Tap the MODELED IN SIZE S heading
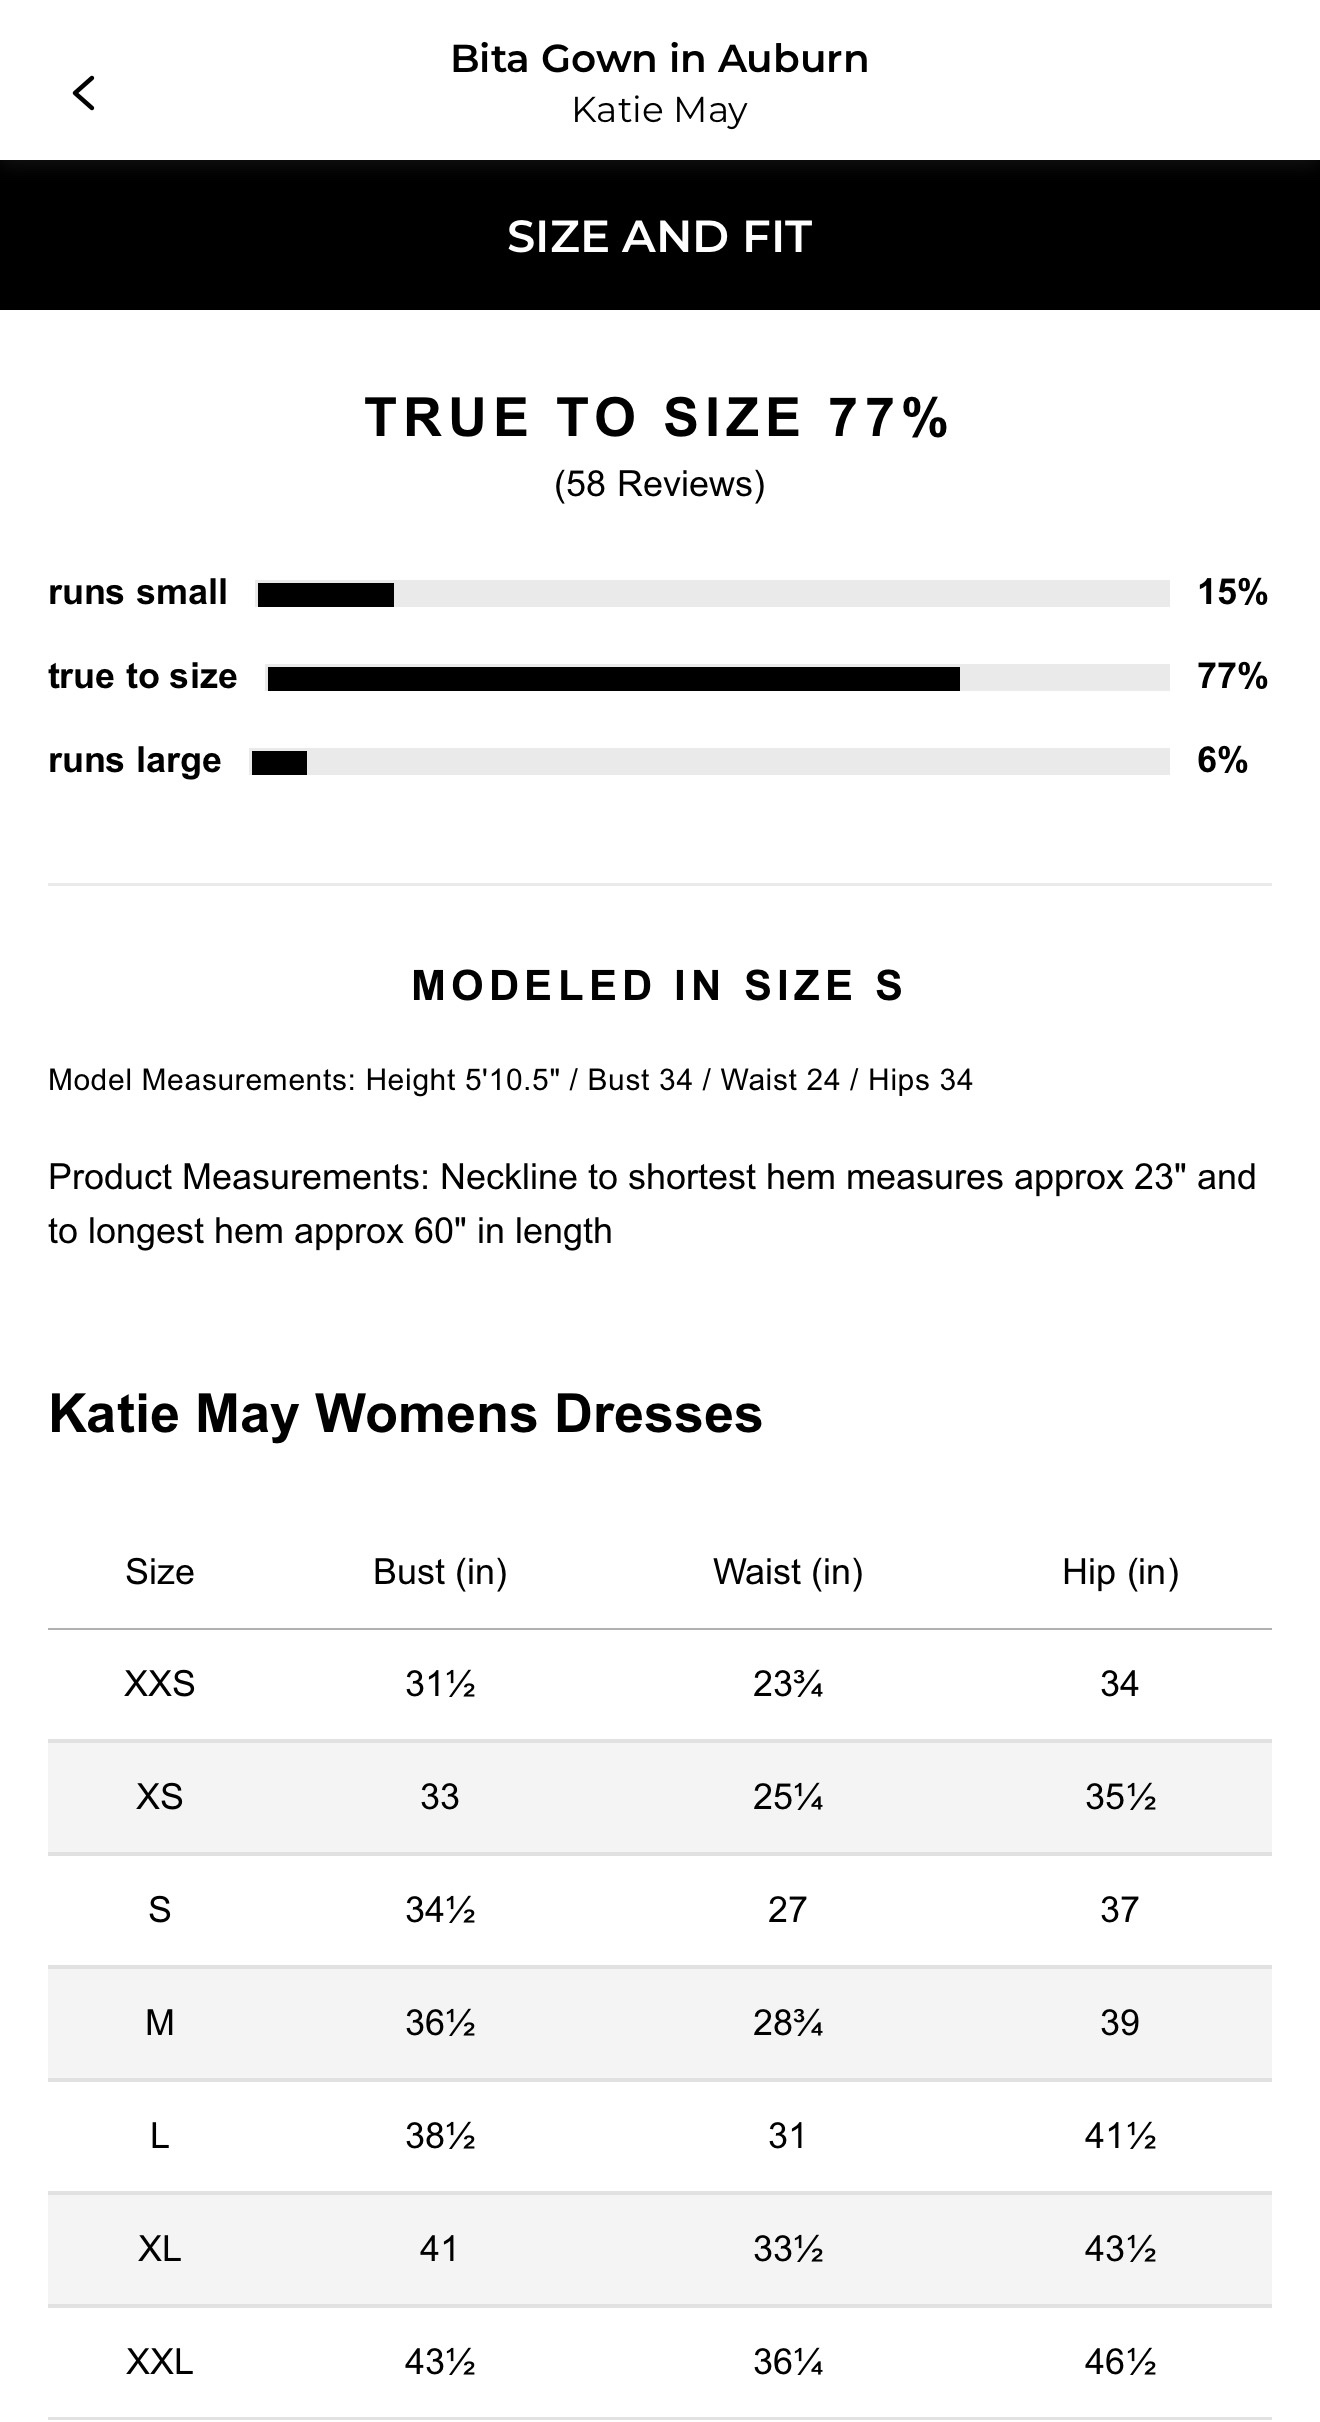 (658, 986)
